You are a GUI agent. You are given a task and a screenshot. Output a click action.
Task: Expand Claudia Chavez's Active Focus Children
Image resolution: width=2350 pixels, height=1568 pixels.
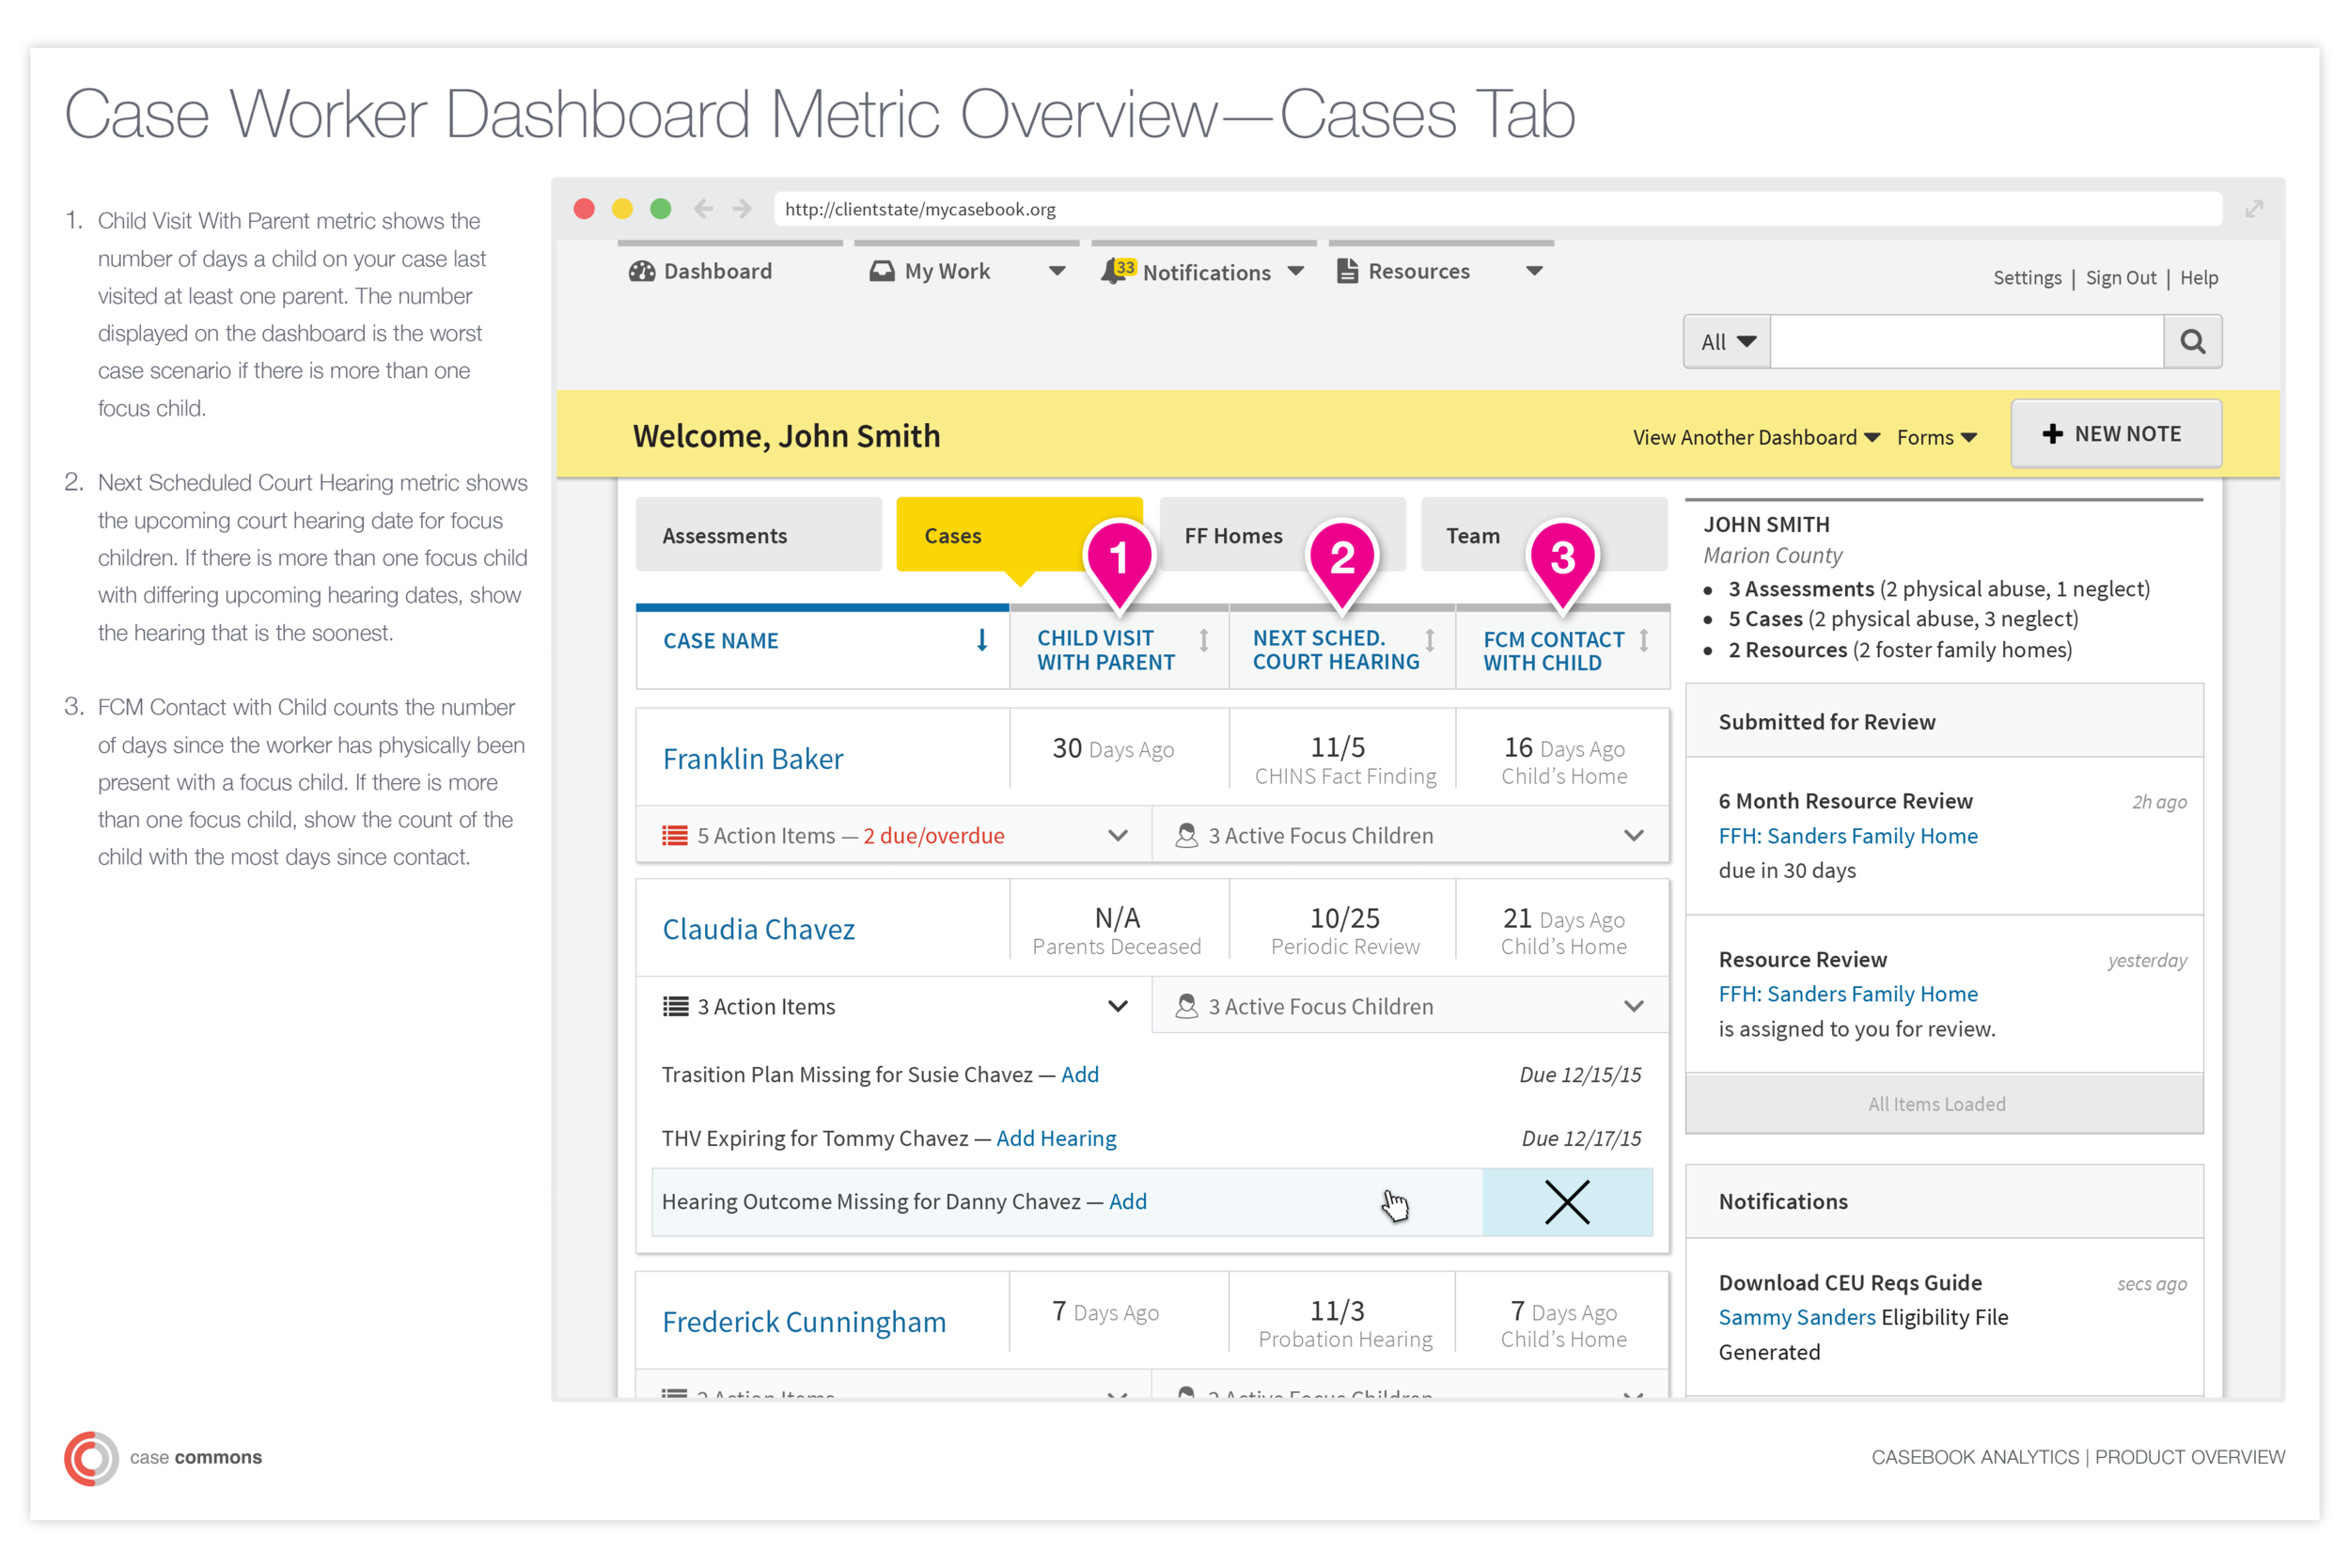pyautogui.click(x=1633, y=1006)
